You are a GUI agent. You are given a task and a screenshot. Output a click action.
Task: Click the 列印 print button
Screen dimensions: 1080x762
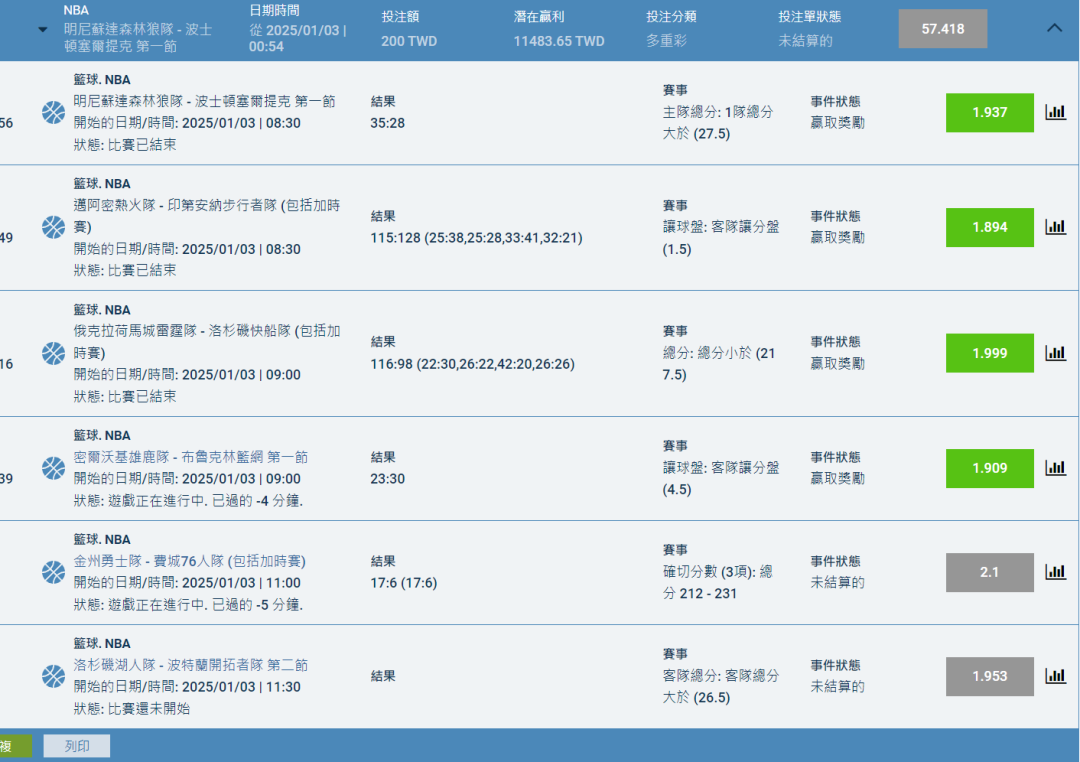pos(76,745)
